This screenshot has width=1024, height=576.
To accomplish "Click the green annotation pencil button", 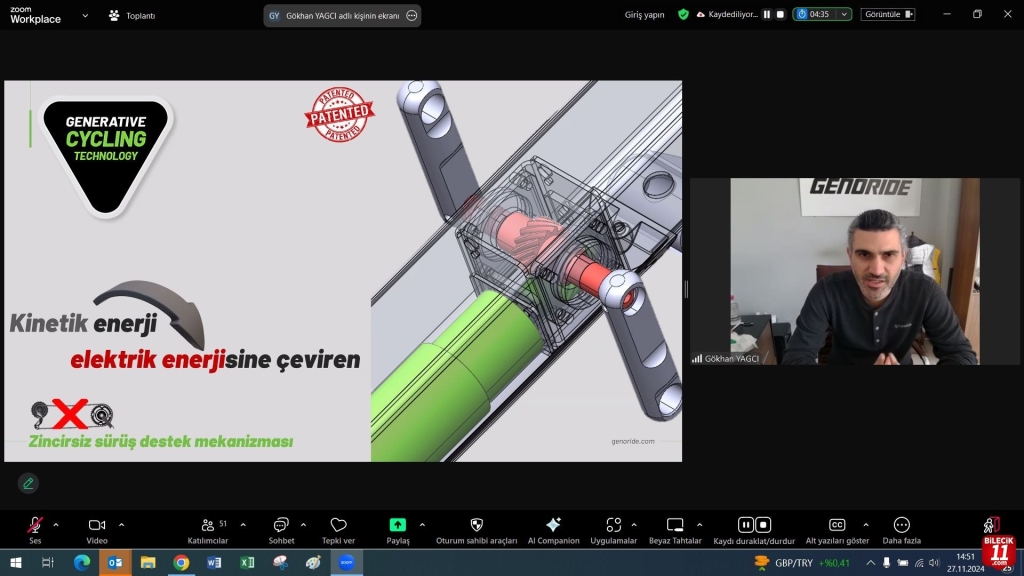I will point(28,483).
